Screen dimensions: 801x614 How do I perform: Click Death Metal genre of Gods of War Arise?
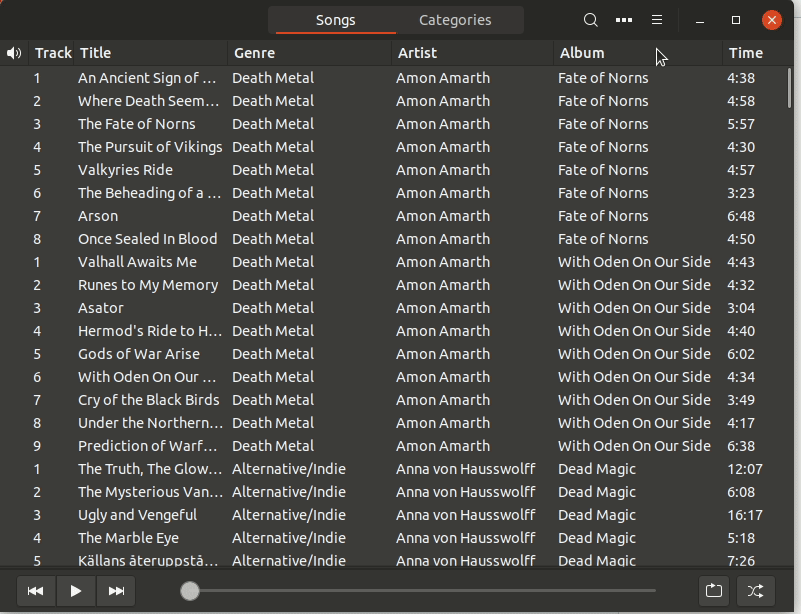(x=273, y=354)
